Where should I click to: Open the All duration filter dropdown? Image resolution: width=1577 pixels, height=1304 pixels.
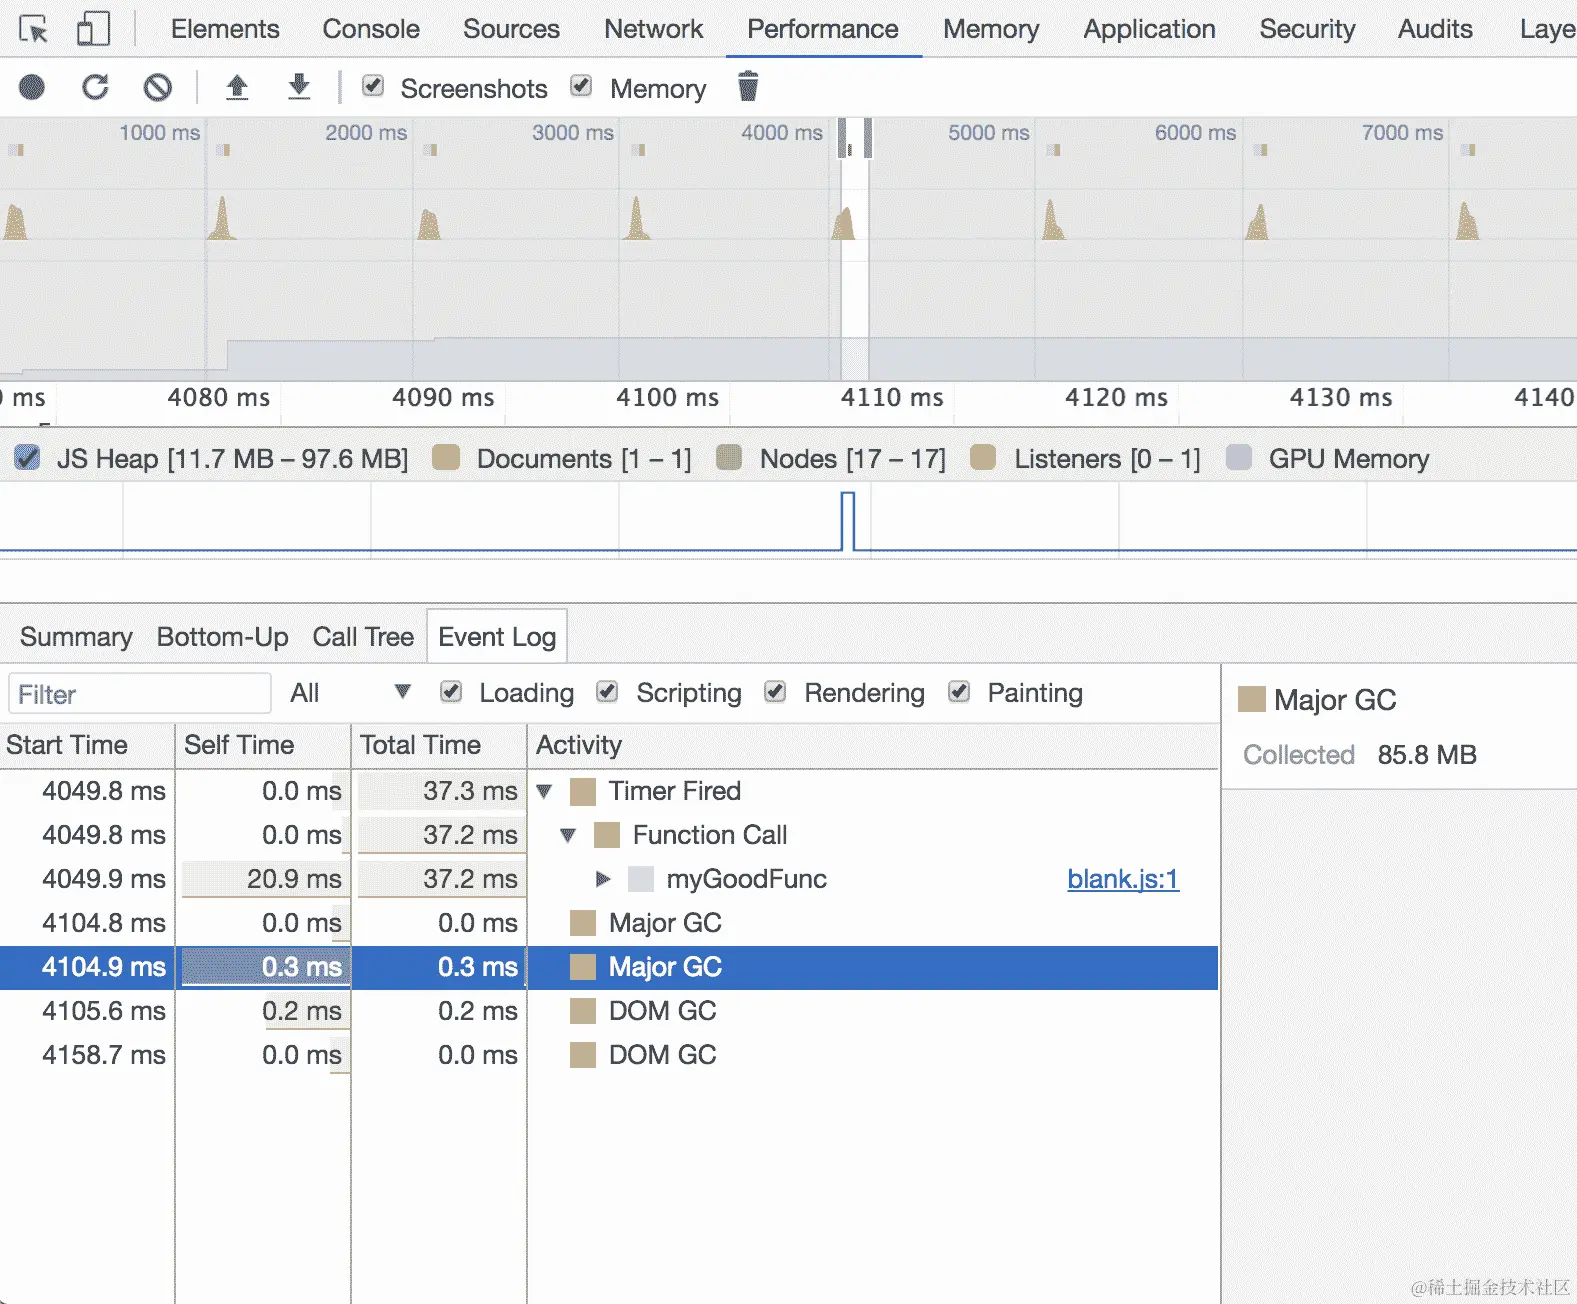pyautogui.click(x=350, y=693)
